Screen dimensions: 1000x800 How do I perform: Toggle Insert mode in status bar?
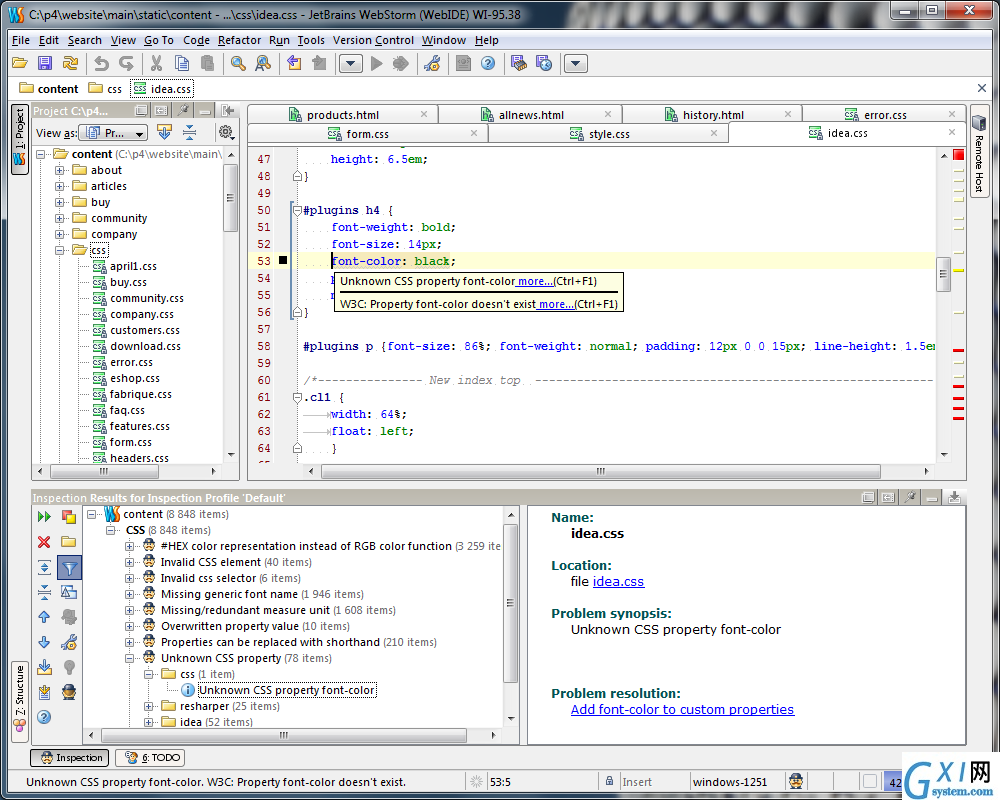tap(636, 781)
